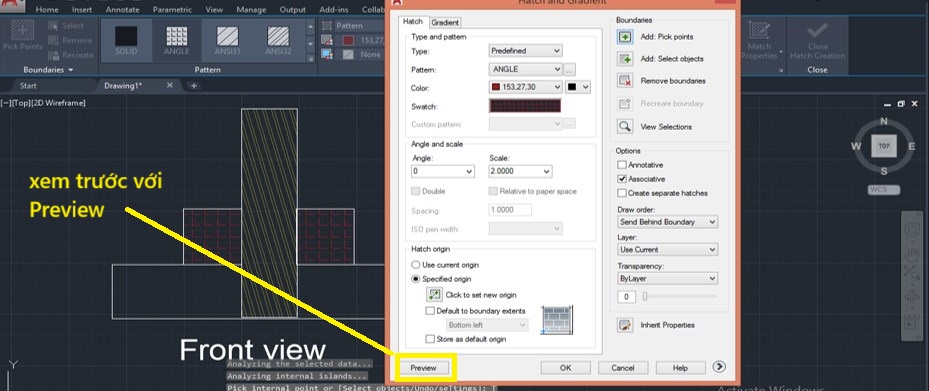The height and width of the screenshot is (391, 929).
Task: Open the Output ribbon tab
Action: coord(293,9)
